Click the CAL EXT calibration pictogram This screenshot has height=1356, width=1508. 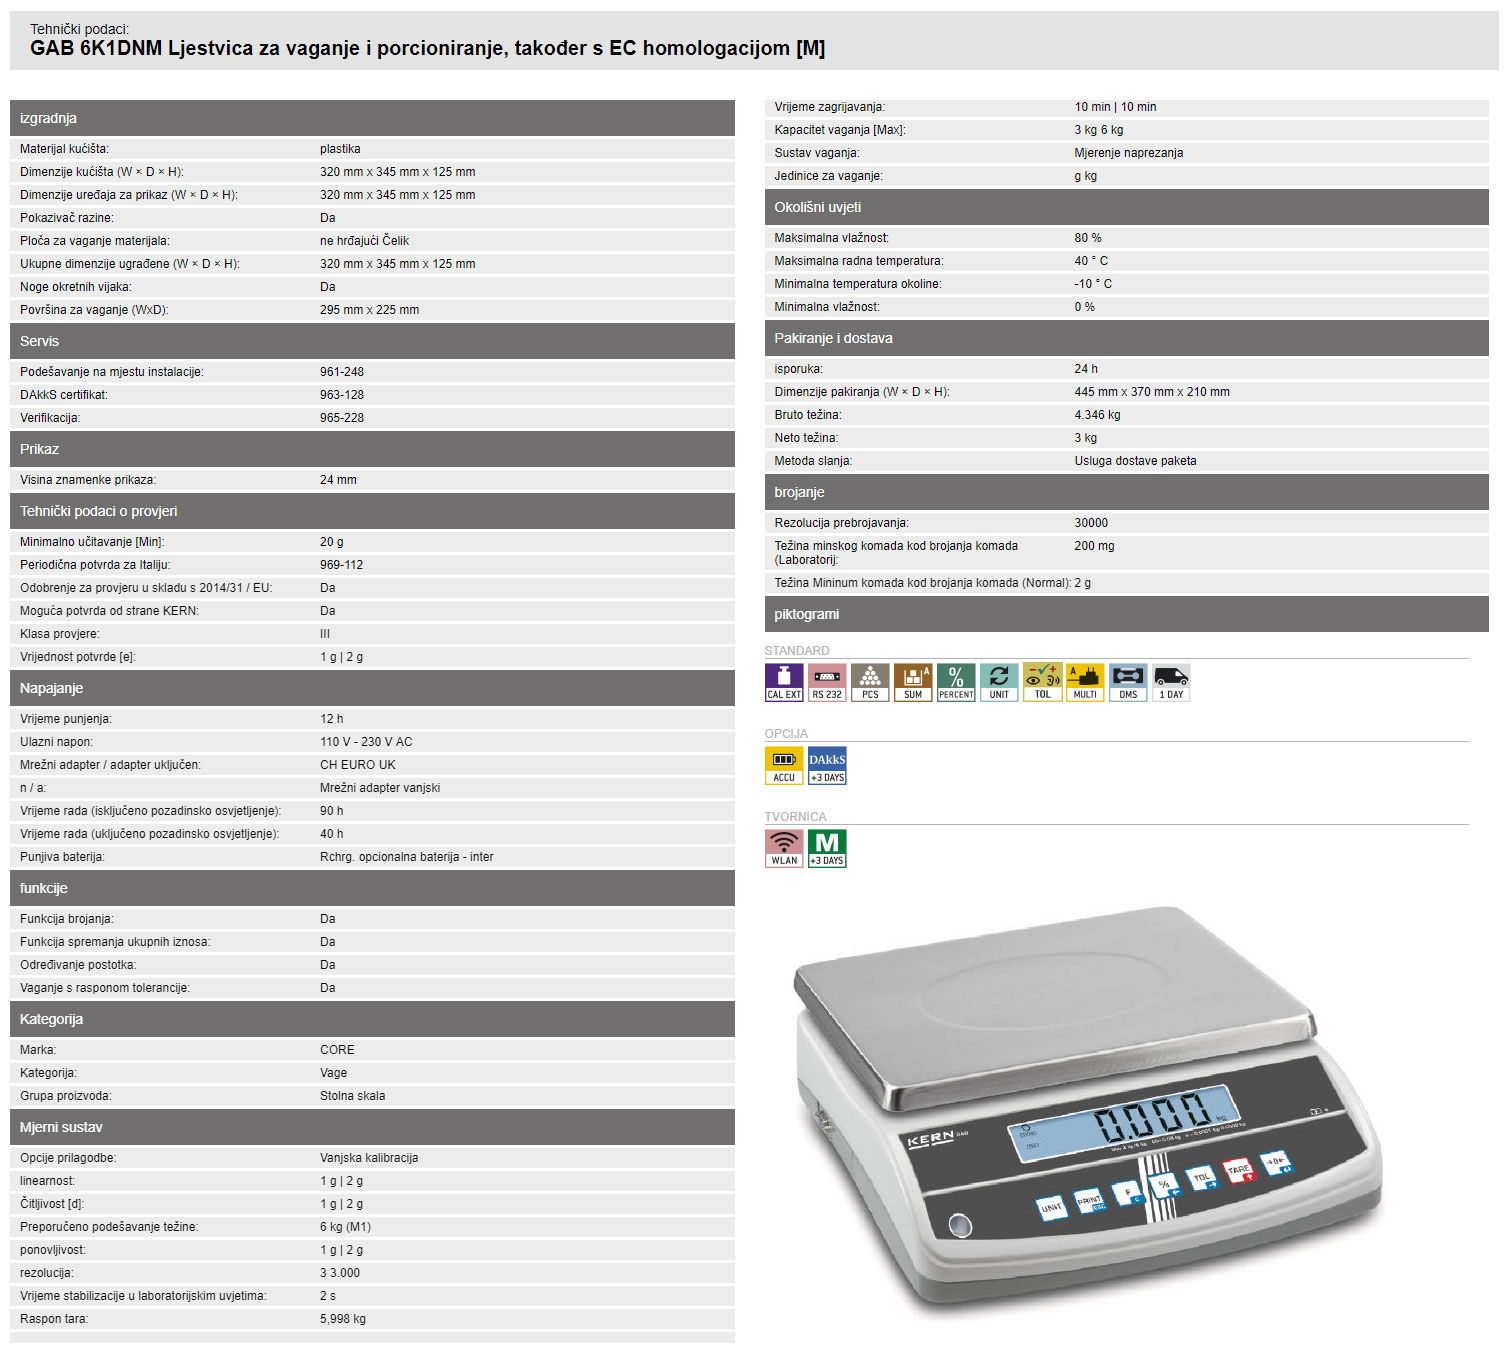784,682
